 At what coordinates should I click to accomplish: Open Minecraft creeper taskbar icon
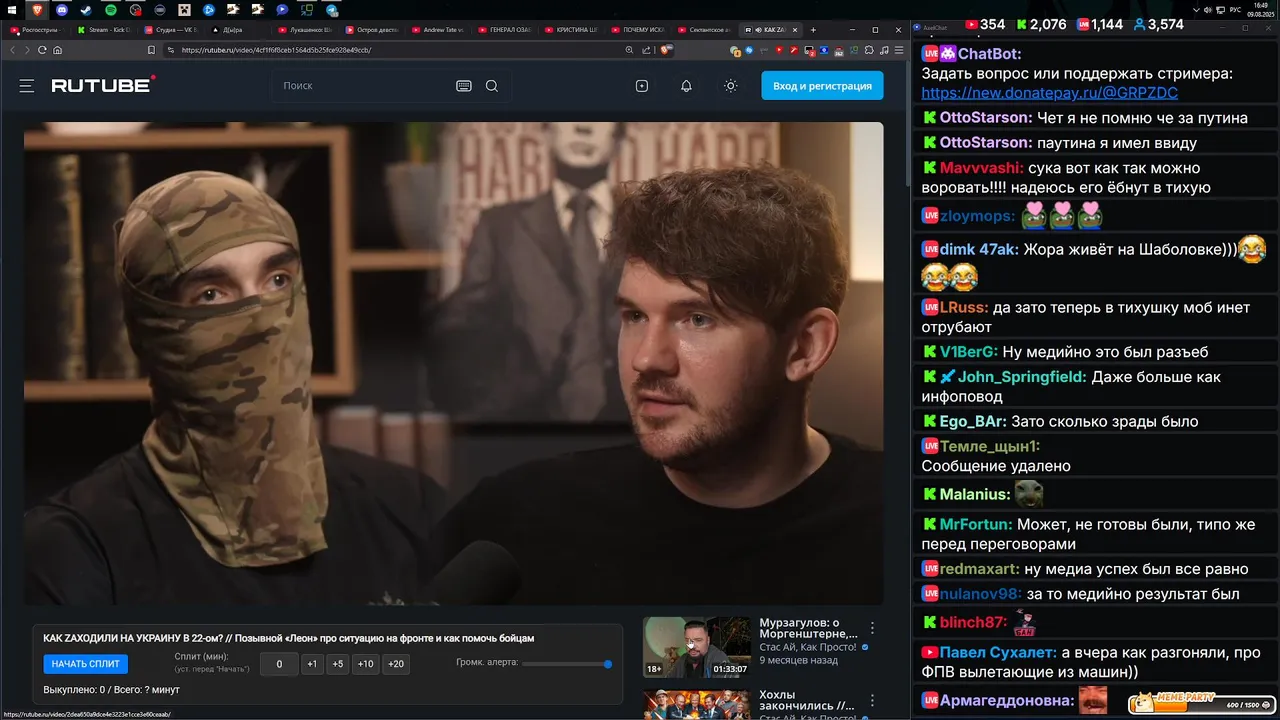tap(184, 9)
